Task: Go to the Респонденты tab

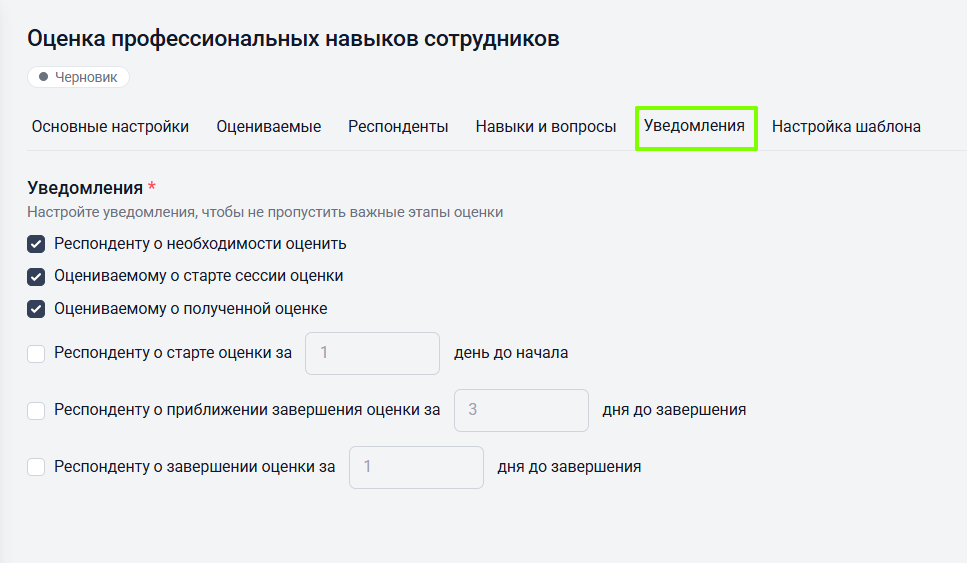Action: point(398,127)
